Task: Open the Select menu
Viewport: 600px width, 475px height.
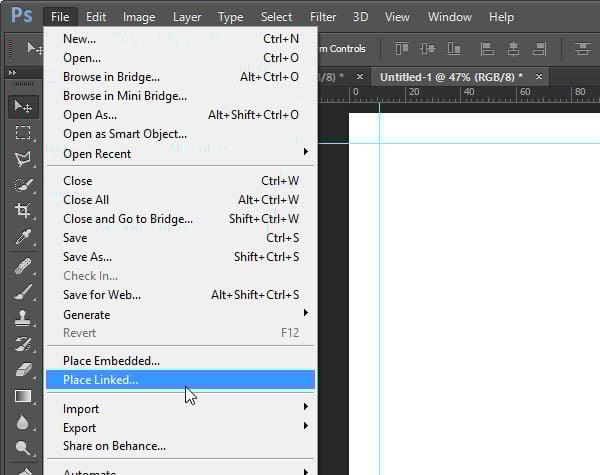Action: coord(276,17)
